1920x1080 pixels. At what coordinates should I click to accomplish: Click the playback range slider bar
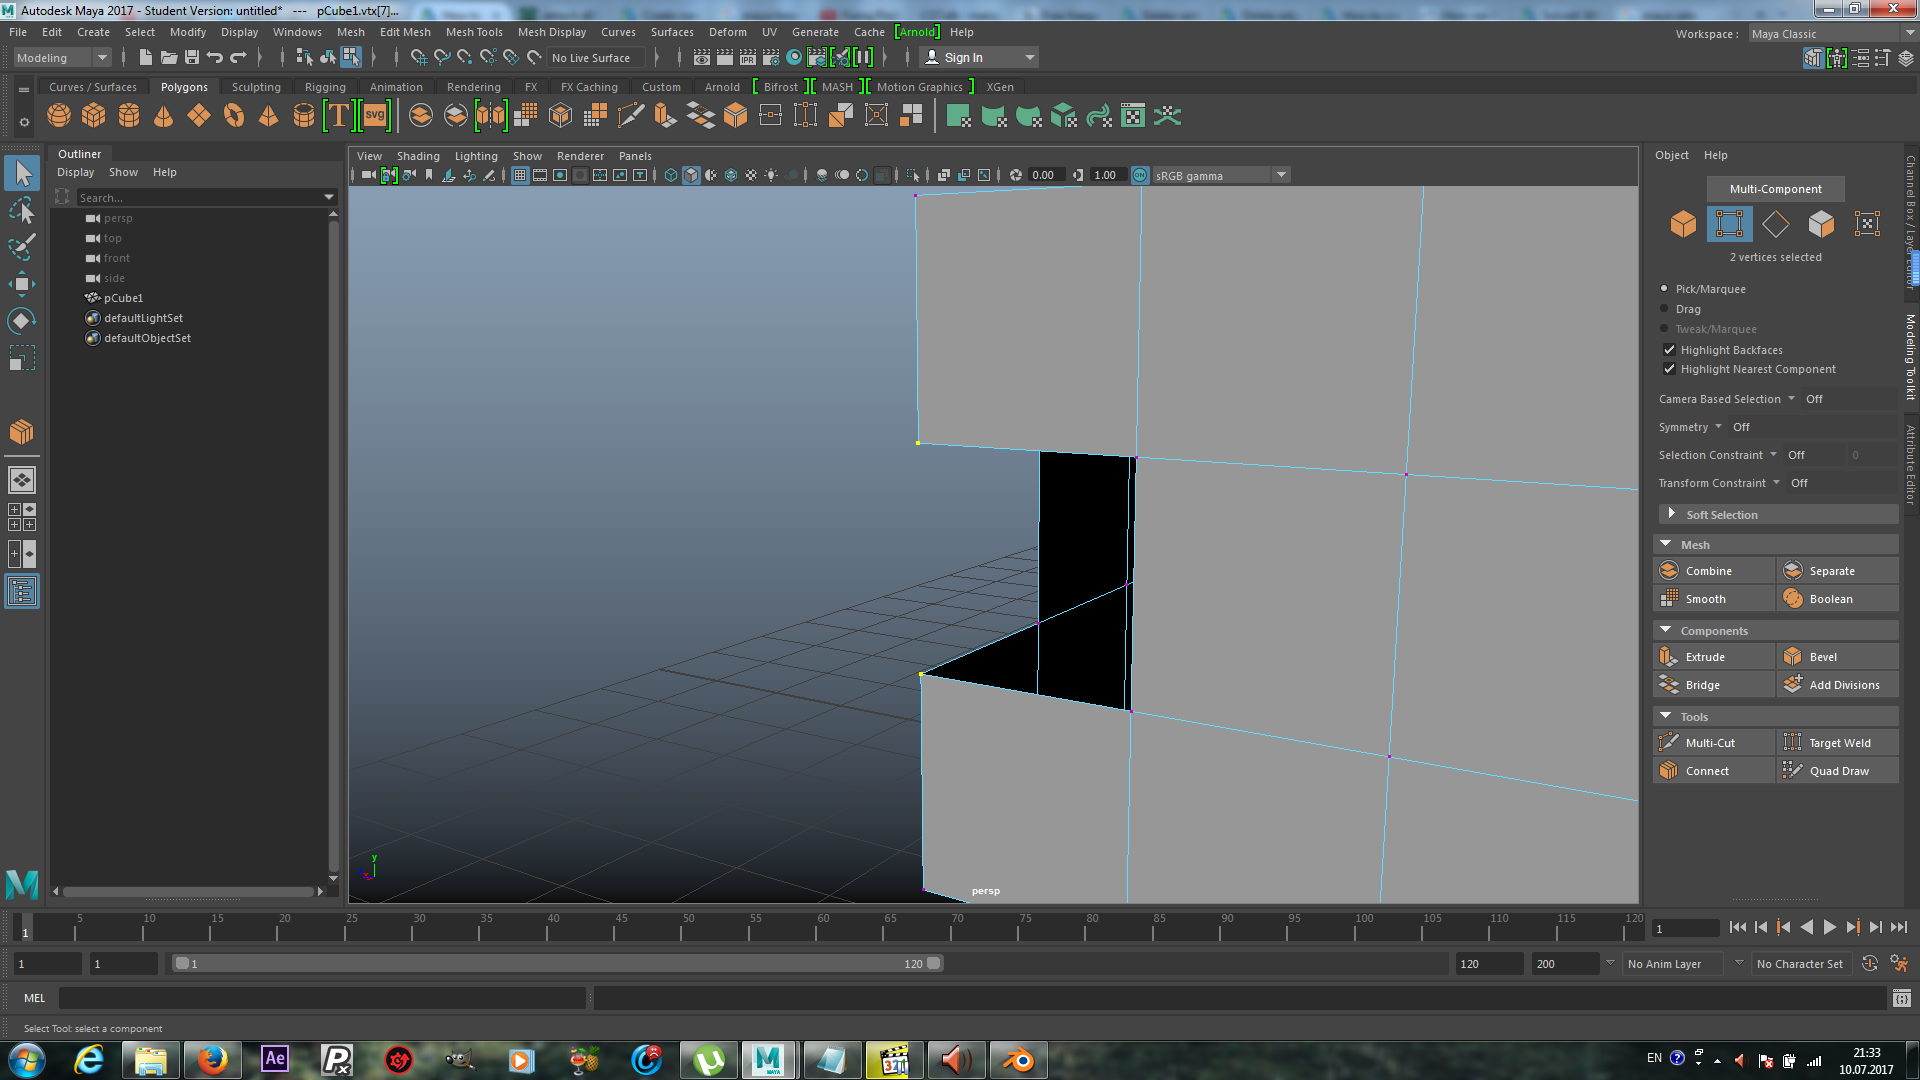pos(557,964)
